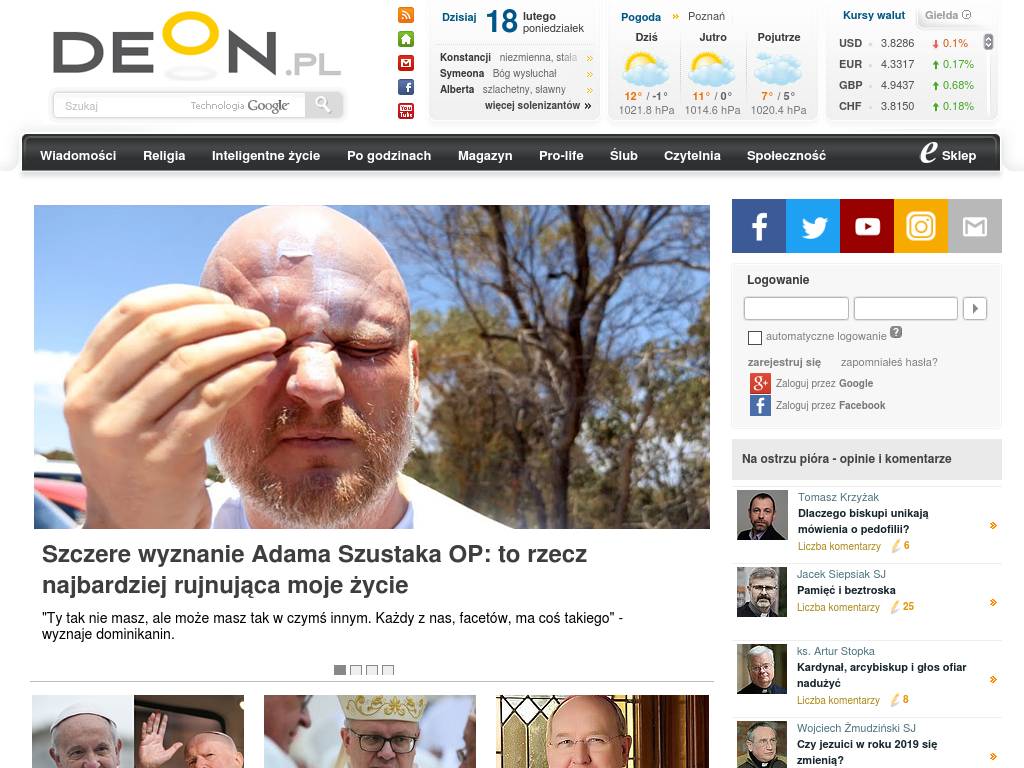1024x768 pixels.
Task: Expand więcej solenizantów list
Action: tap(537, 105)
